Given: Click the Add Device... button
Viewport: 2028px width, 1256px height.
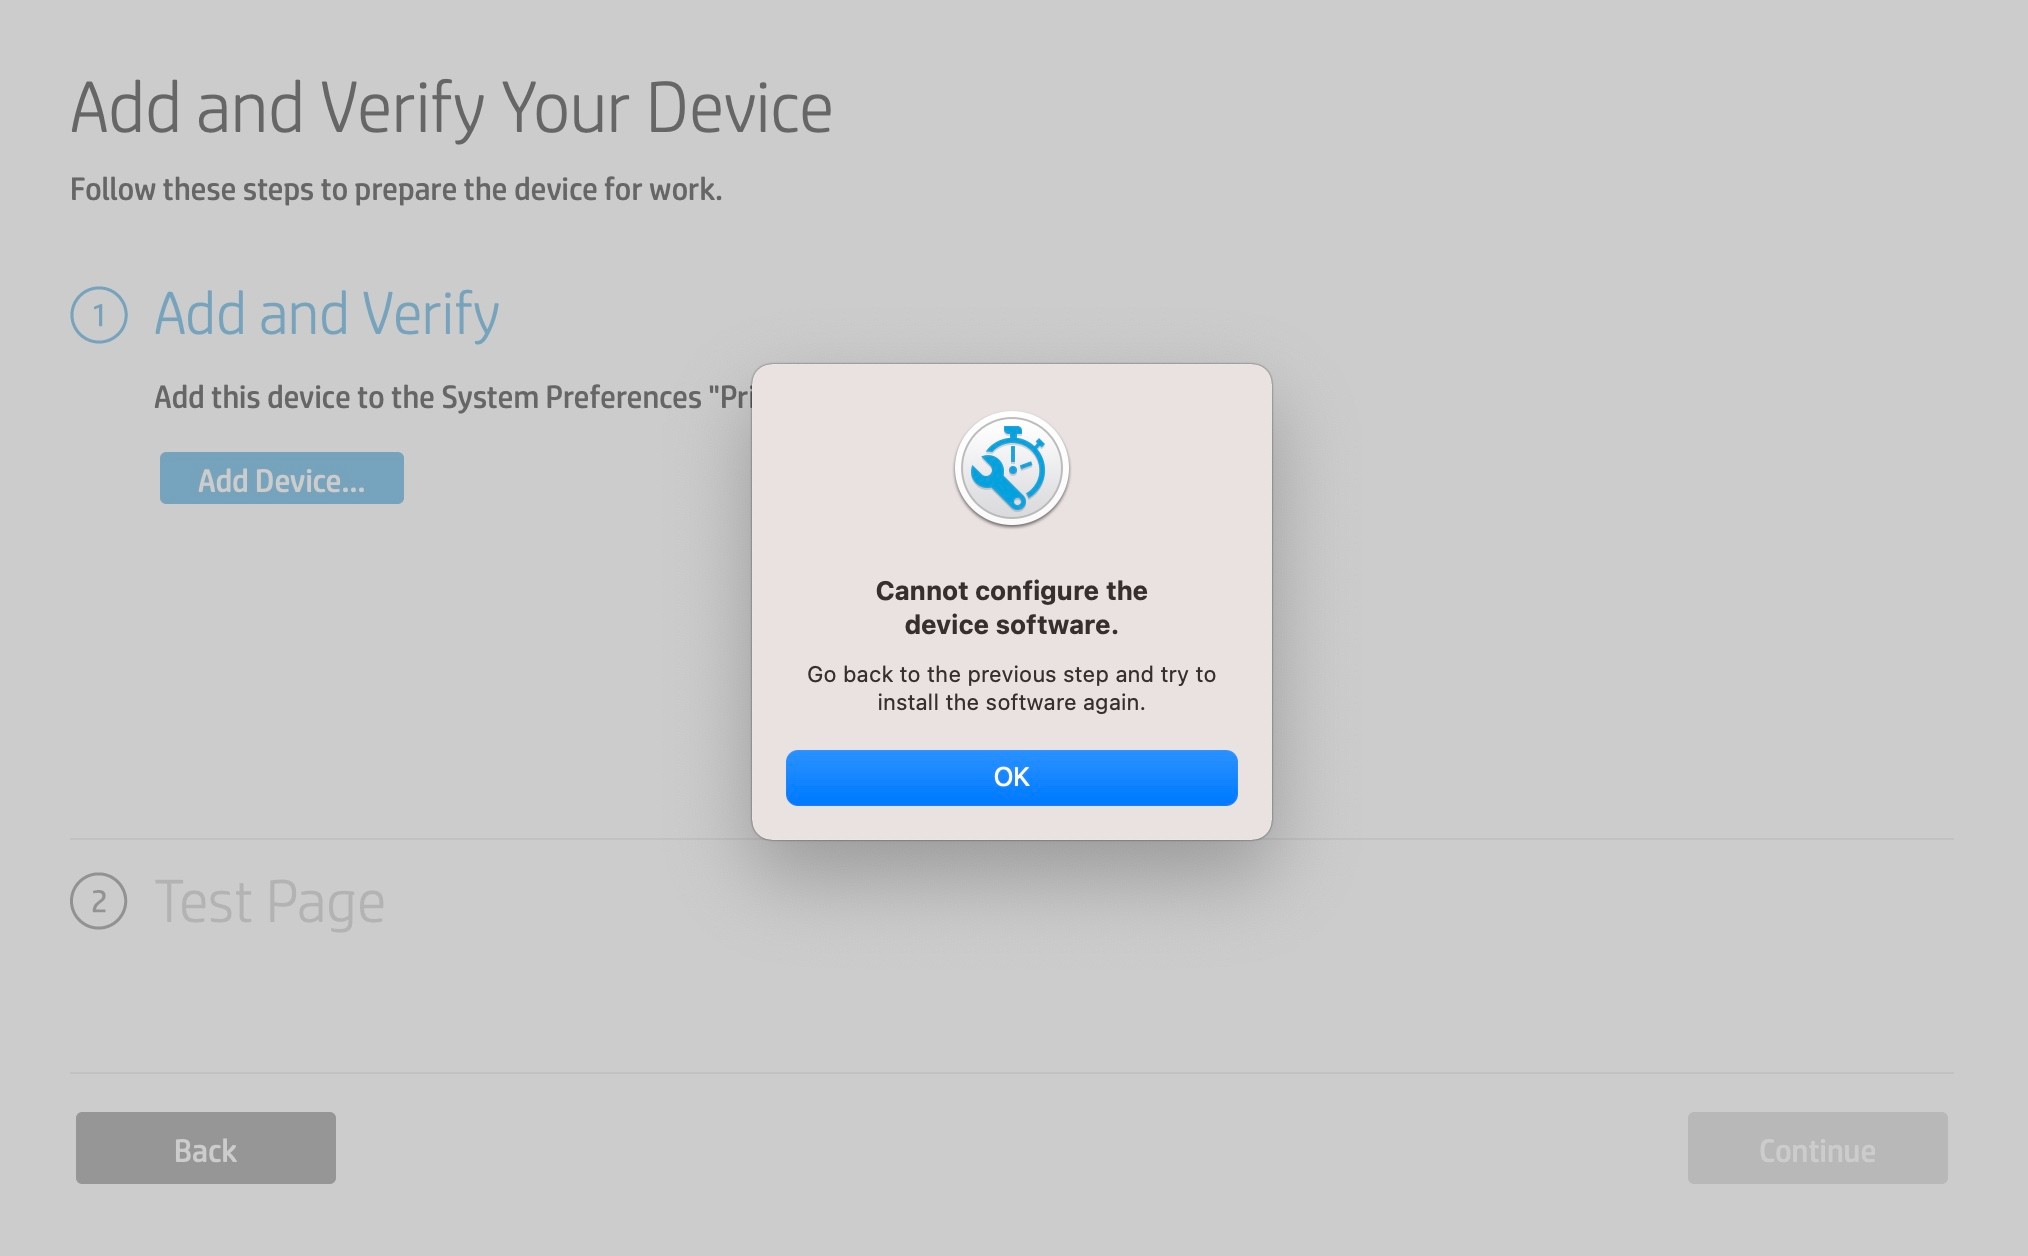Looking at the screenshot, I should click(281, 479).
